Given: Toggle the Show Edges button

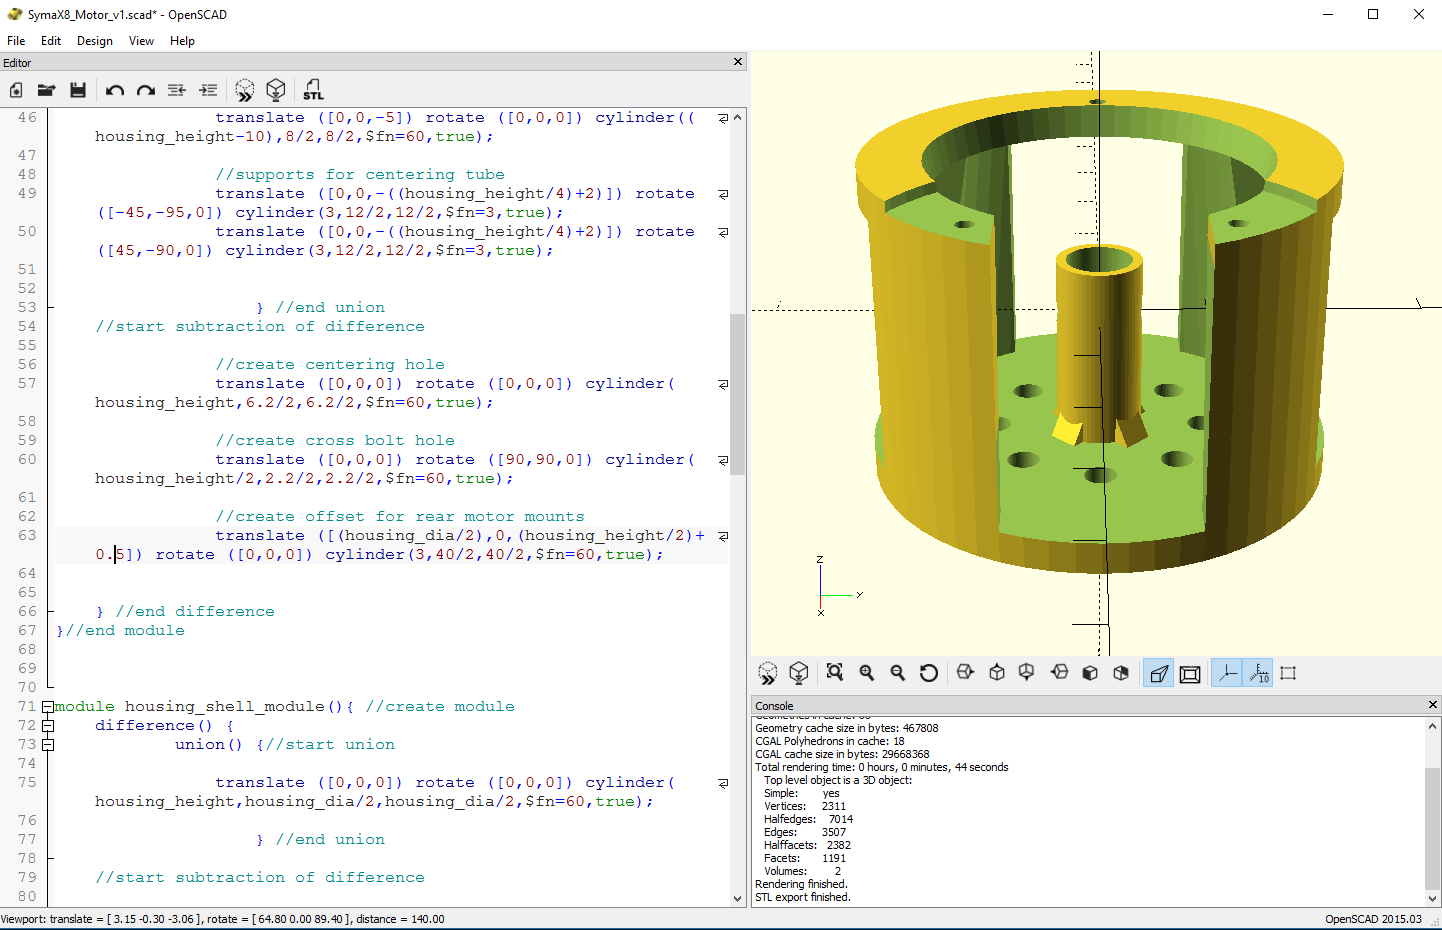Looking at the screenshot, I should point(1288,673).
